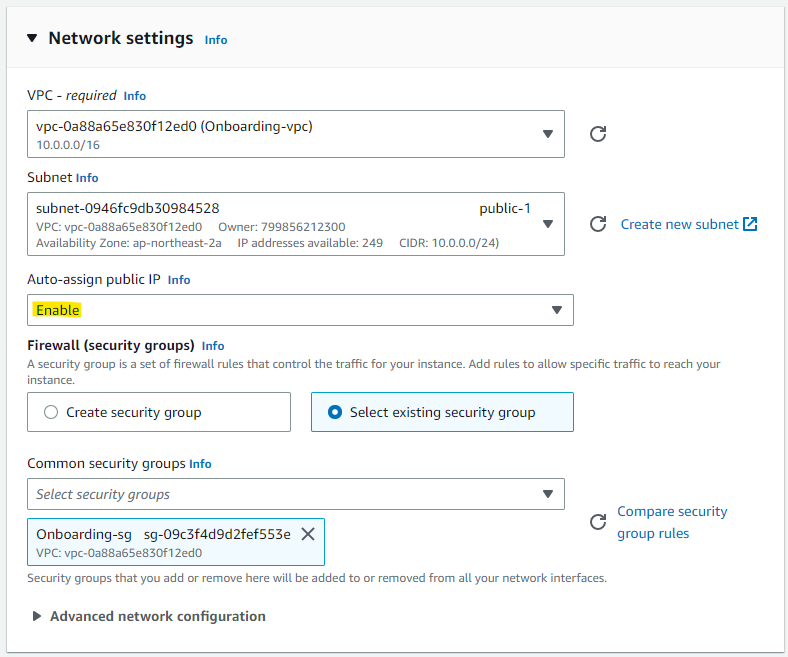Open the VPC dropdown
Screen dimensions: 788x657
tap(296, 134)
